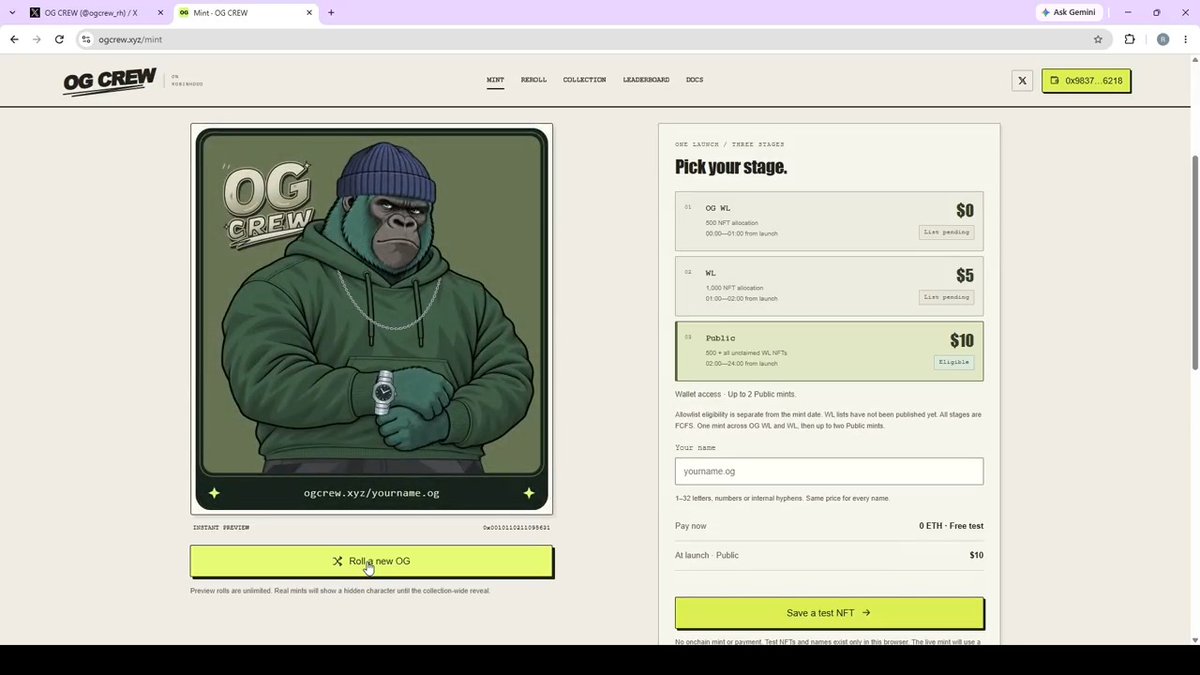1200x675 pixels.
Task: Click the address bar URL ogcrew.xyz/mint
Action: pos(130,40)
